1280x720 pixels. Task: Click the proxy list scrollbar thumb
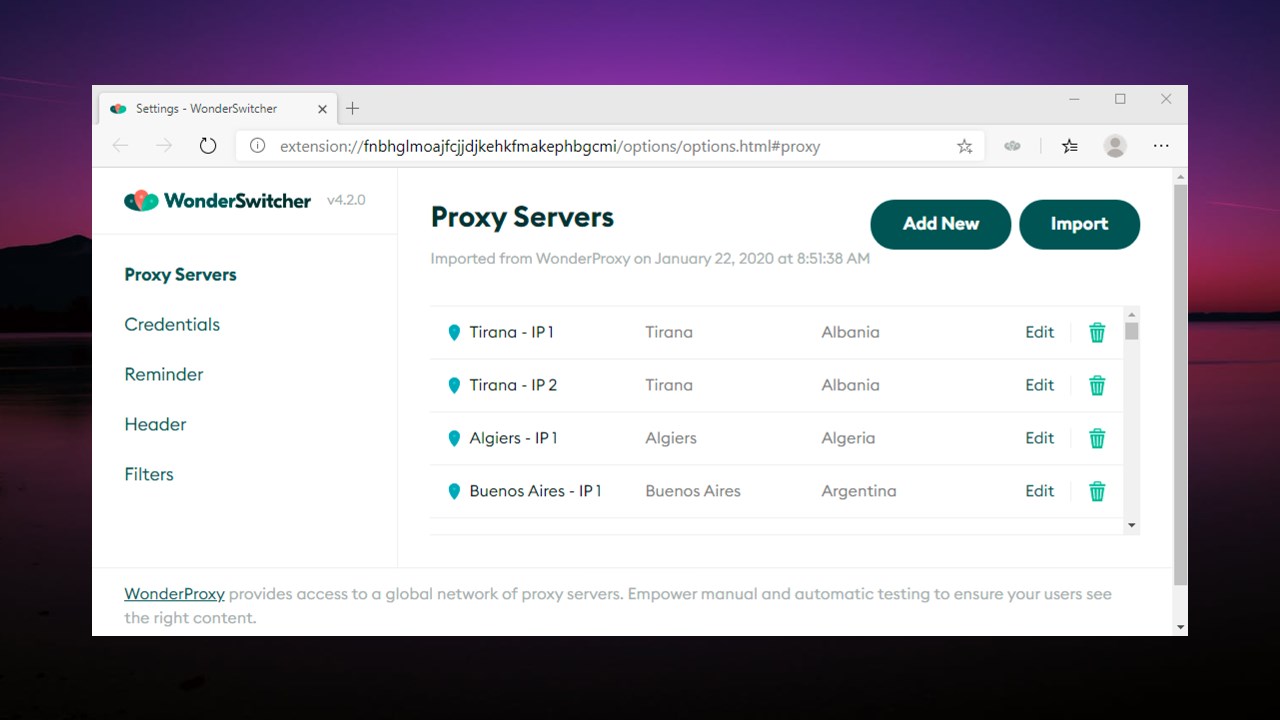[x=1131, y=331]
